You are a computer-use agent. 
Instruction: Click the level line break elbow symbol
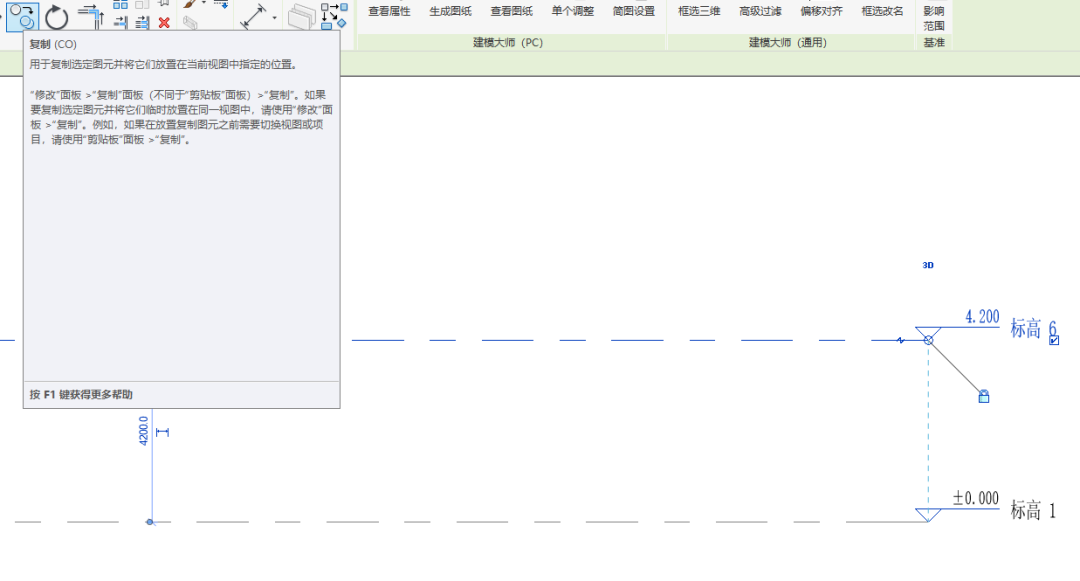point(901,340)
